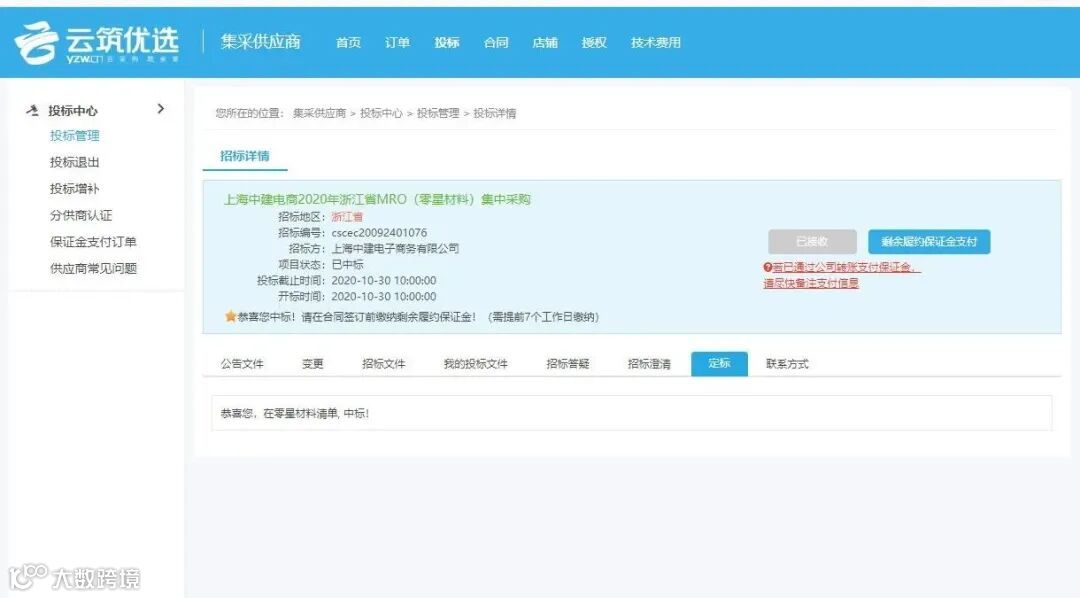Select 投标退出 in sidebar
Viewport: 1080px width, 598px height.
point(74,163)
